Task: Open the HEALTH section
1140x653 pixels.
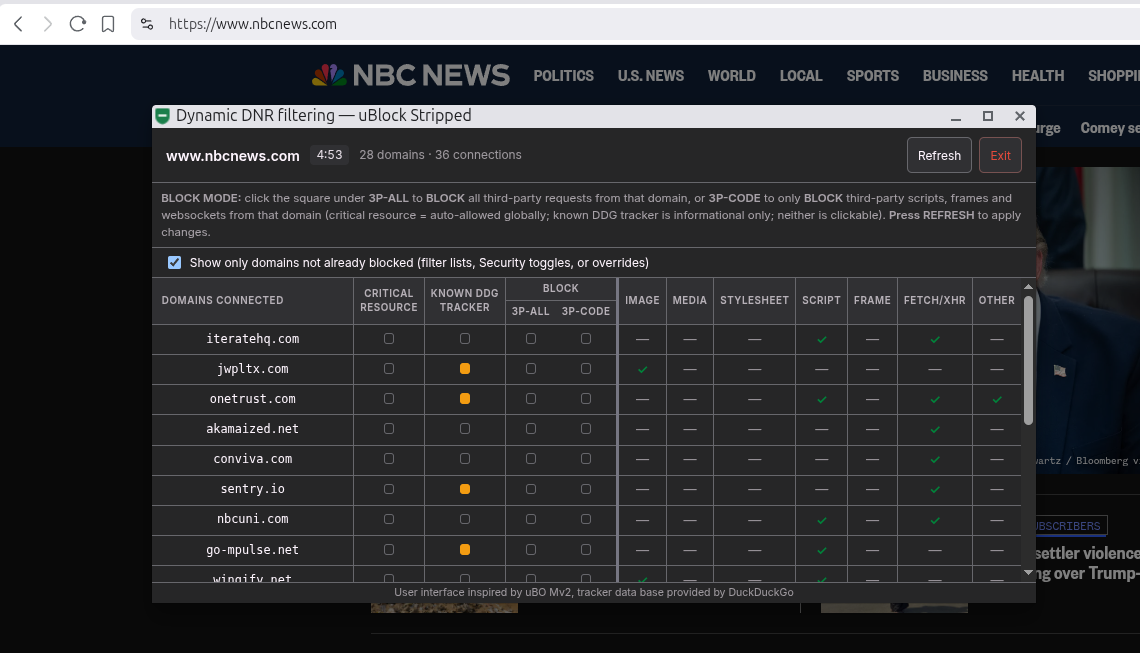Action: 1037,76
